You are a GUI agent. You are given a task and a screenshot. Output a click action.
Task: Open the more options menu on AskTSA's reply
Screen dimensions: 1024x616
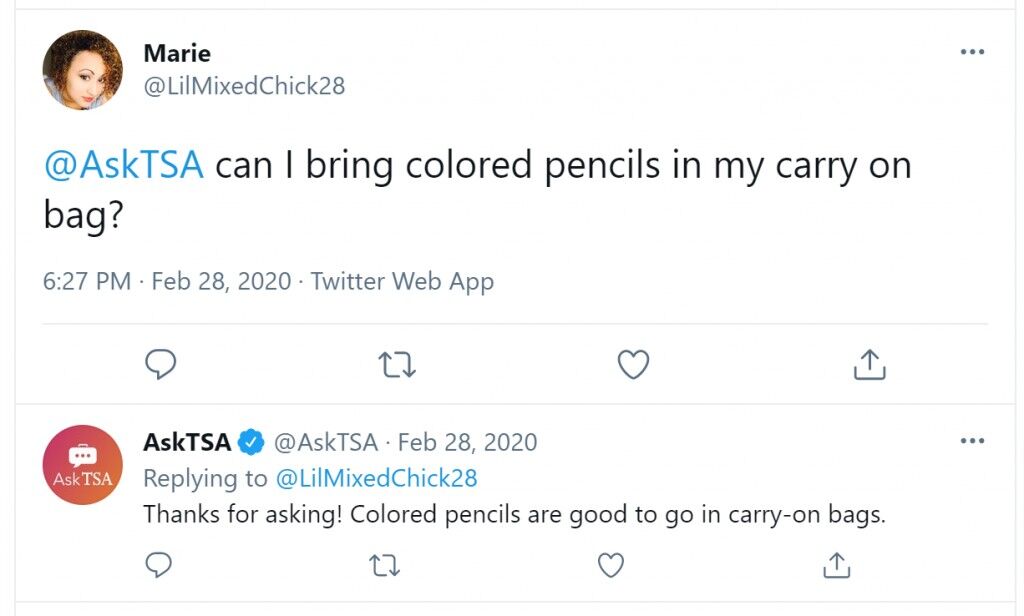[x=972, y=441]
